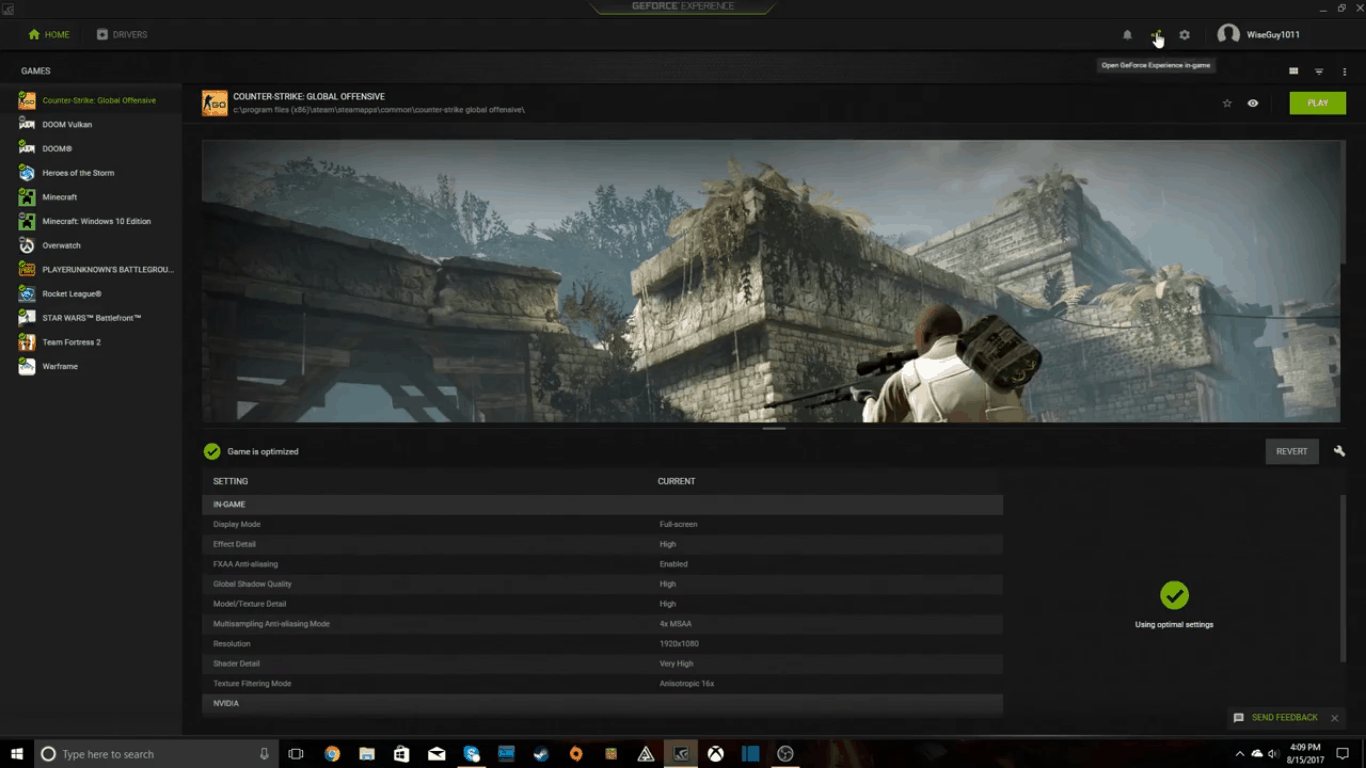
Task: Click the IN-GAME section header
Action: coord(602,505)
